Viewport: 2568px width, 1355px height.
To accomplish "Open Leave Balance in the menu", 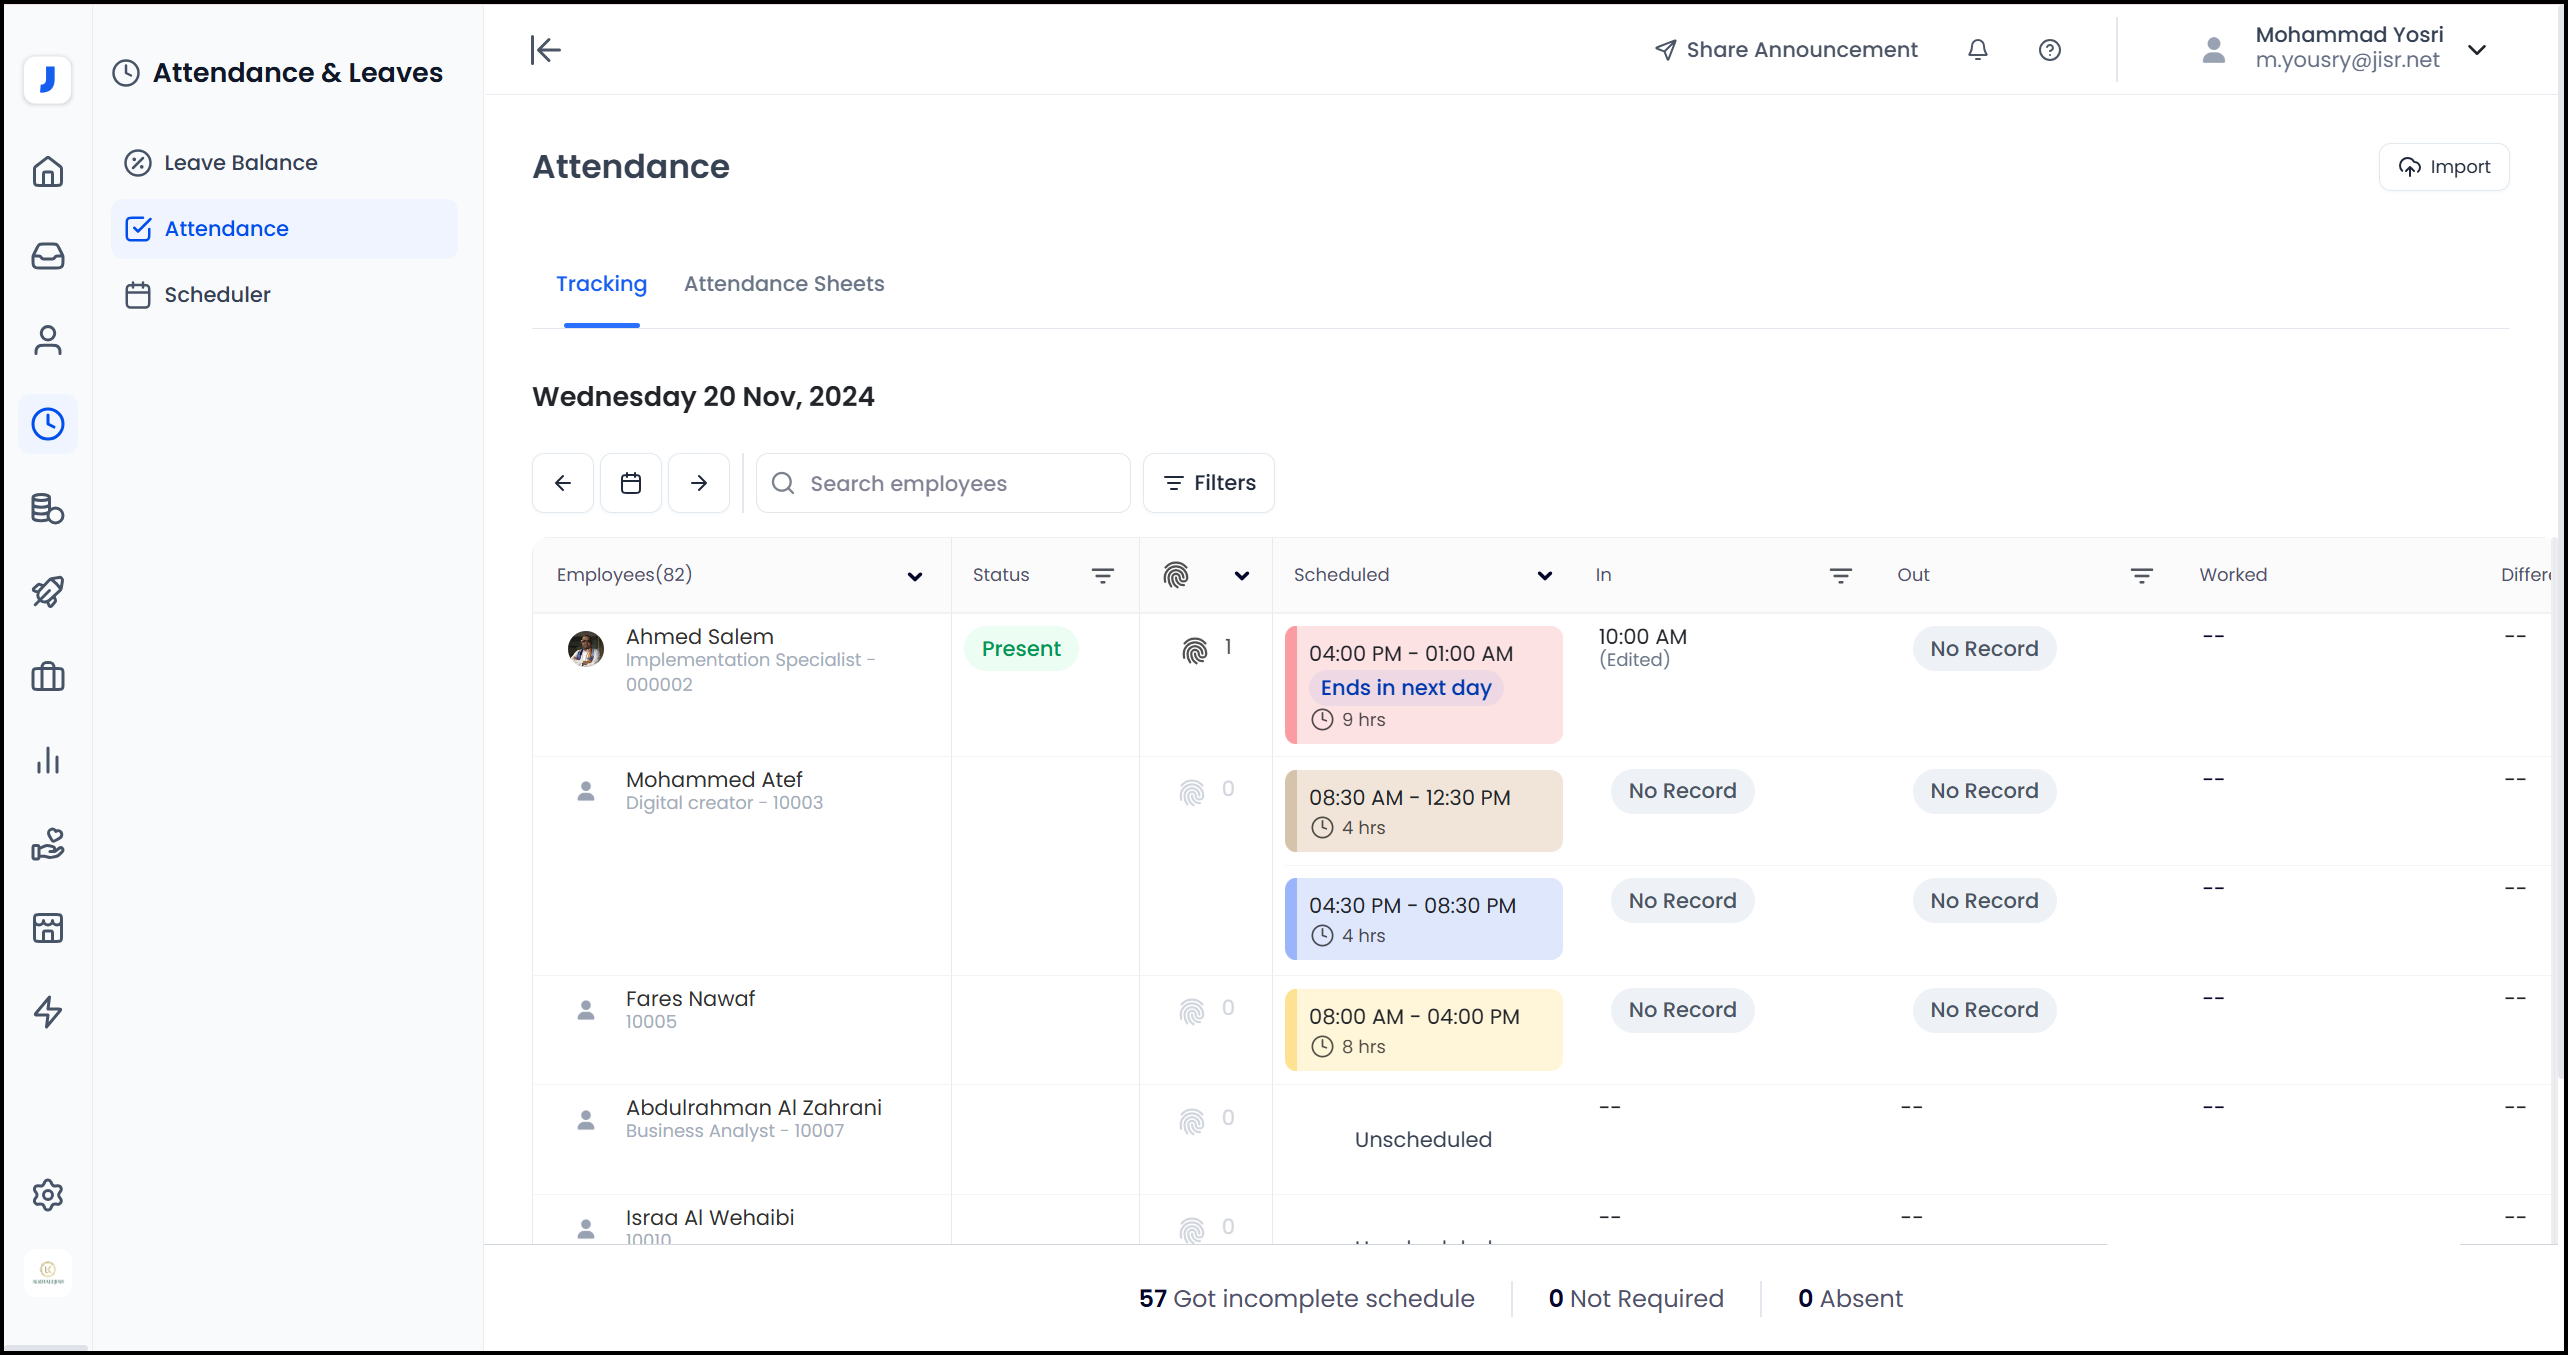I will point(240,163).
